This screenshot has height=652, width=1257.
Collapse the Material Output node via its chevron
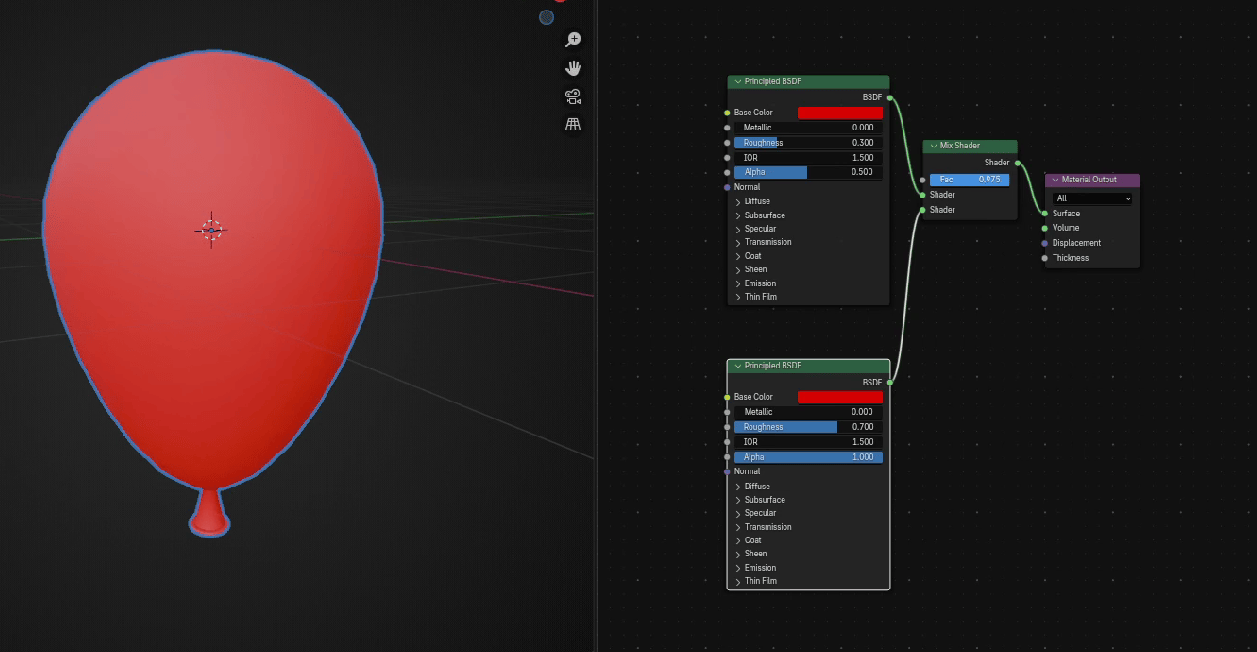[x=1054, y=180]
